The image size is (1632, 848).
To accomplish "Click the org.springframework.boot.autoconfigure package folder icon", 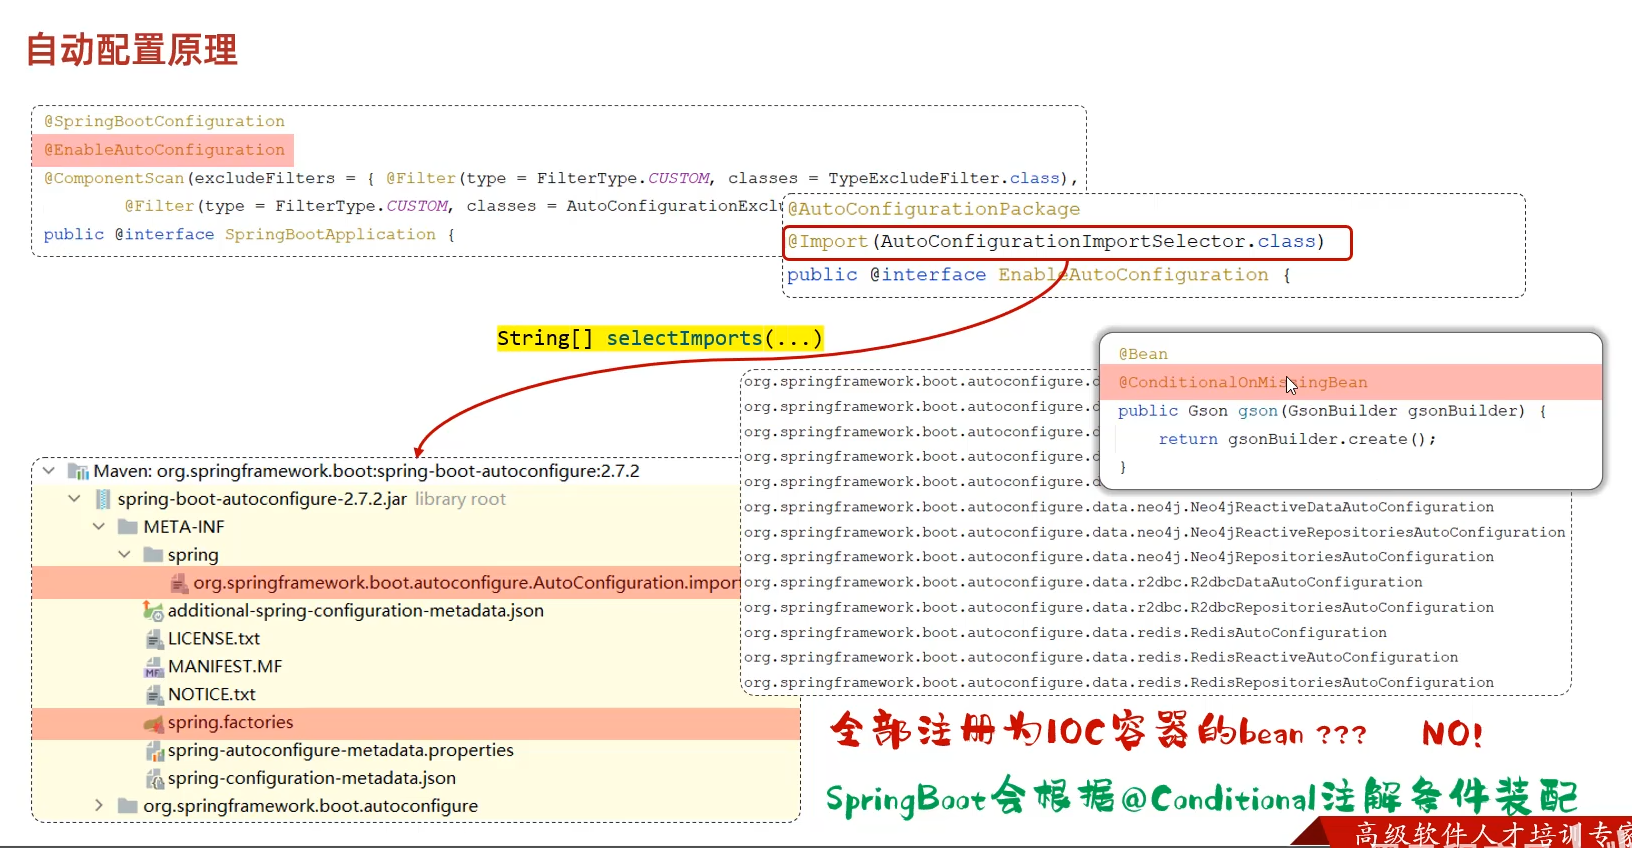I will 128,806.
